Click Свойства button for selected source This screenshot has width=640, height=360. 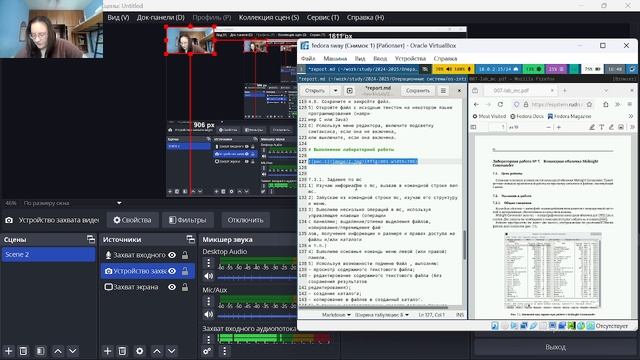[132, 220]
